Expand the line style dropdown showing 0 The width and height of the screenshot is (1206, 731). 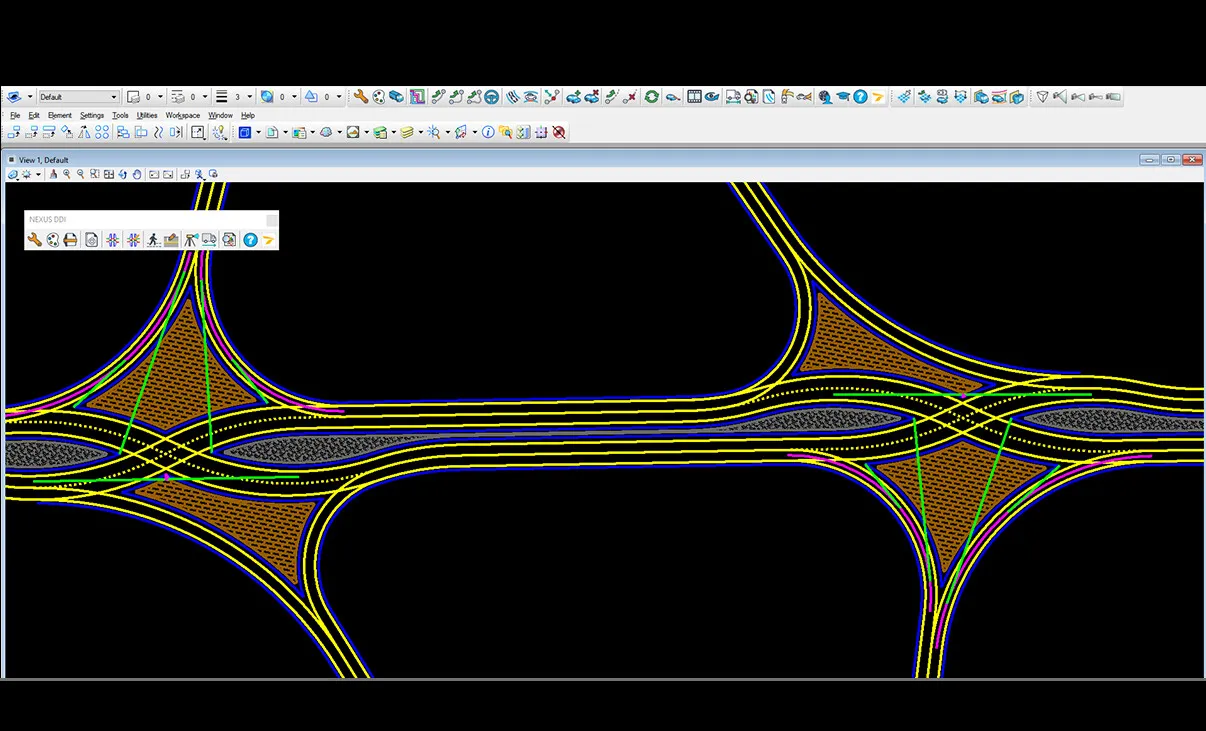point(205,97)
